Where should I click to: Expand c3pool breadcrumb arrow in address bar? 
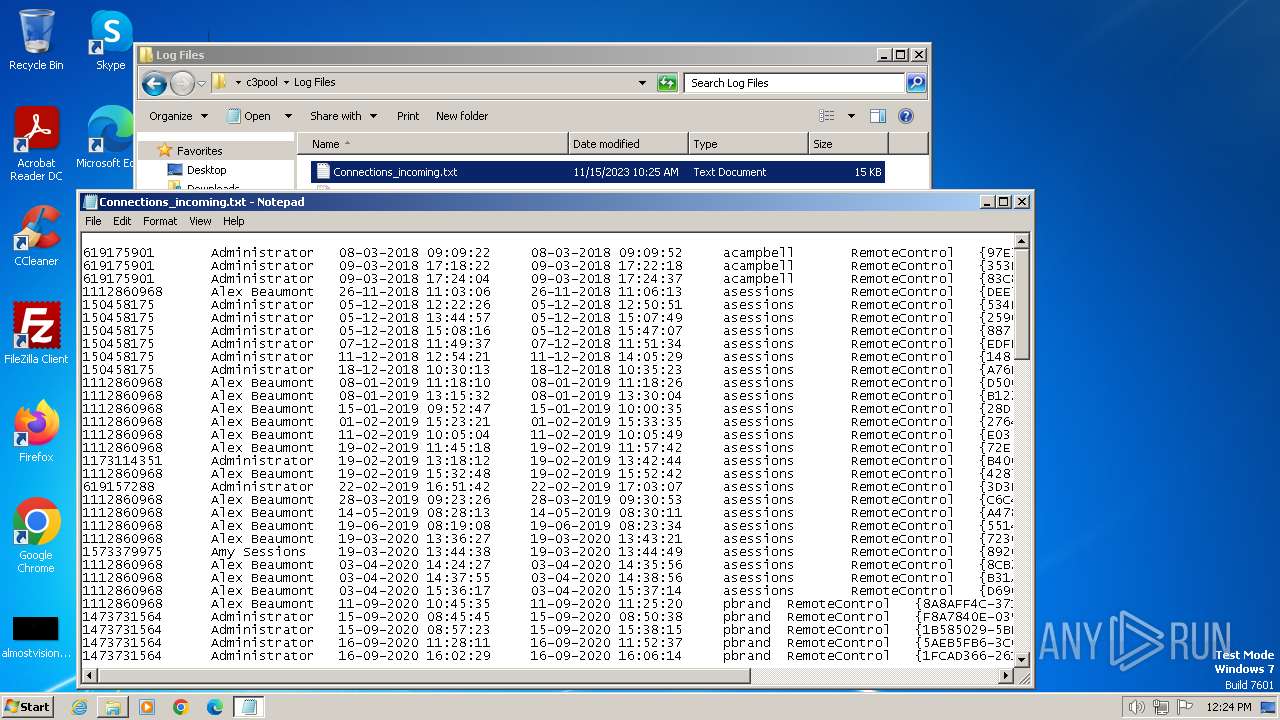click(x=286, y=83)
